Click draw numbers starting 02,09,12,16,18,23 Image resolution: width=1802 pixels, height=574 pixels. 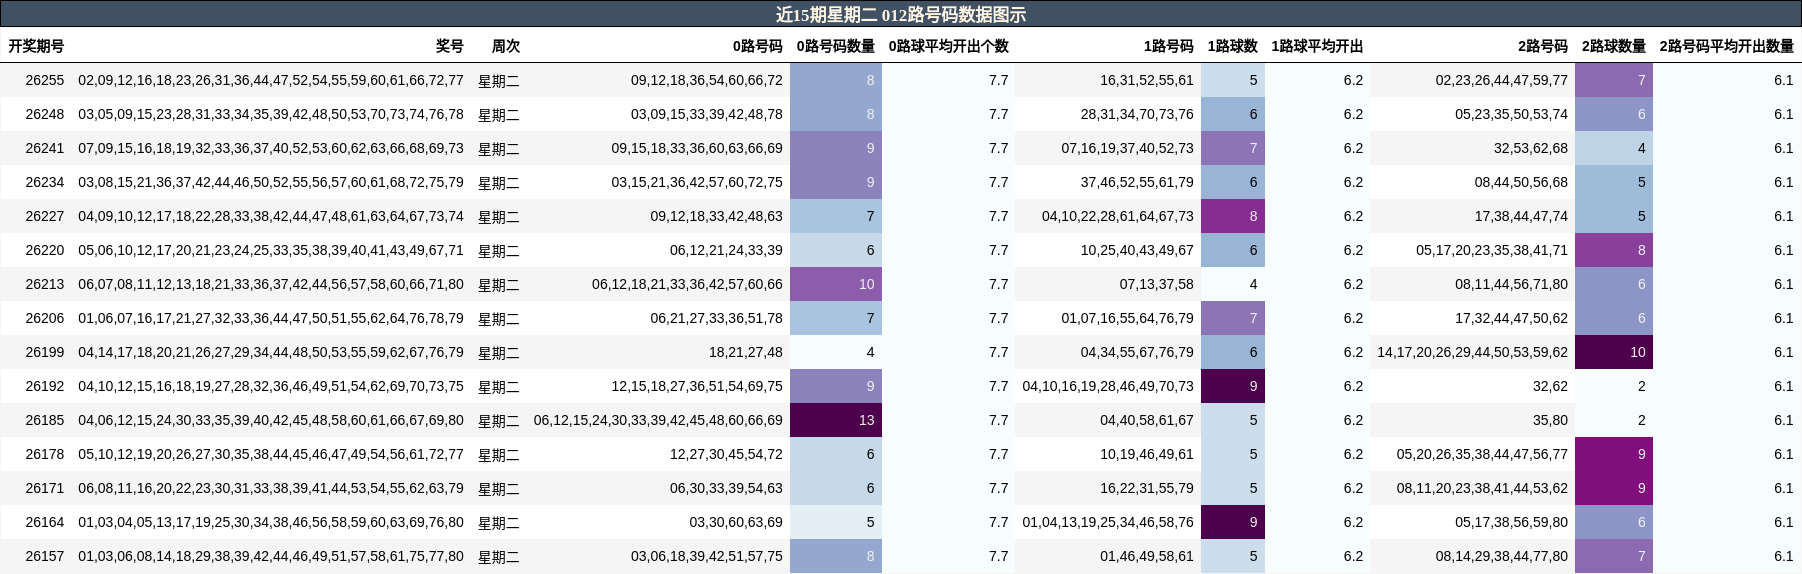(271, 80)
